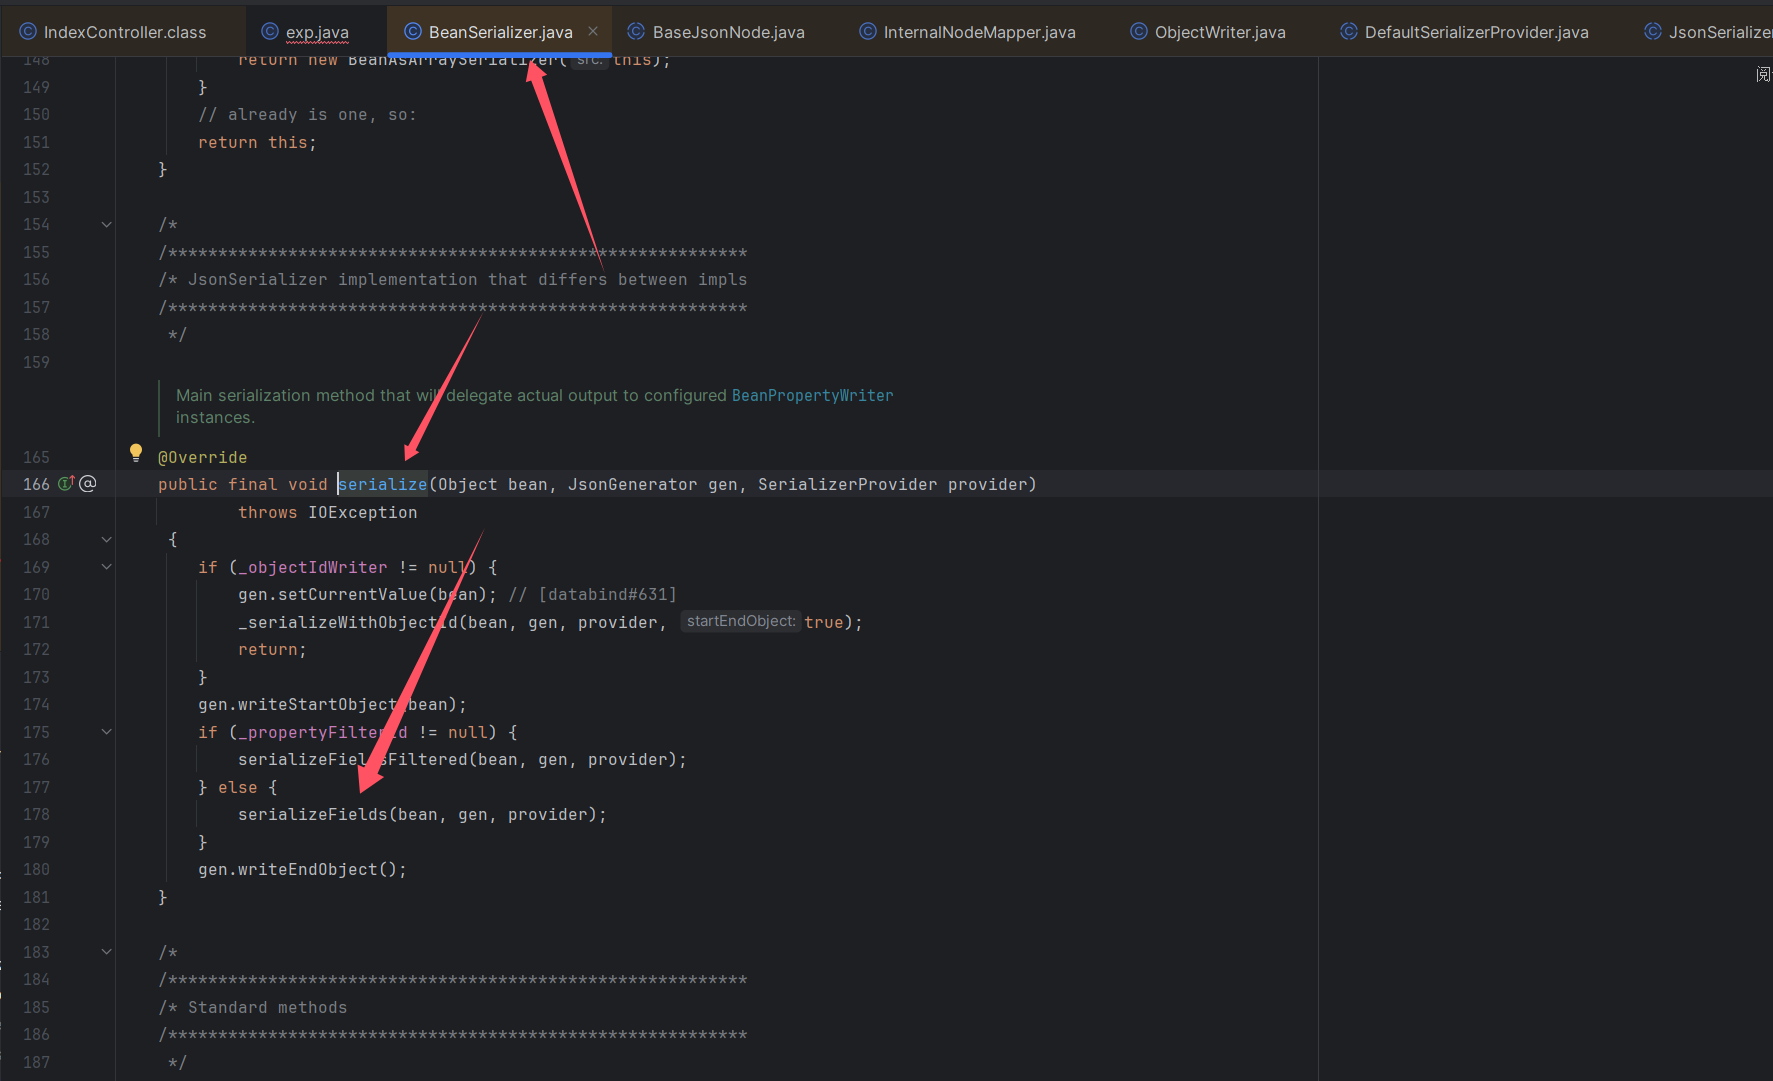The width and height of the screenshot is (1773, 1081).
Task: Click the yellow intention lightbulb icon
Action: [x=136, y=453]
